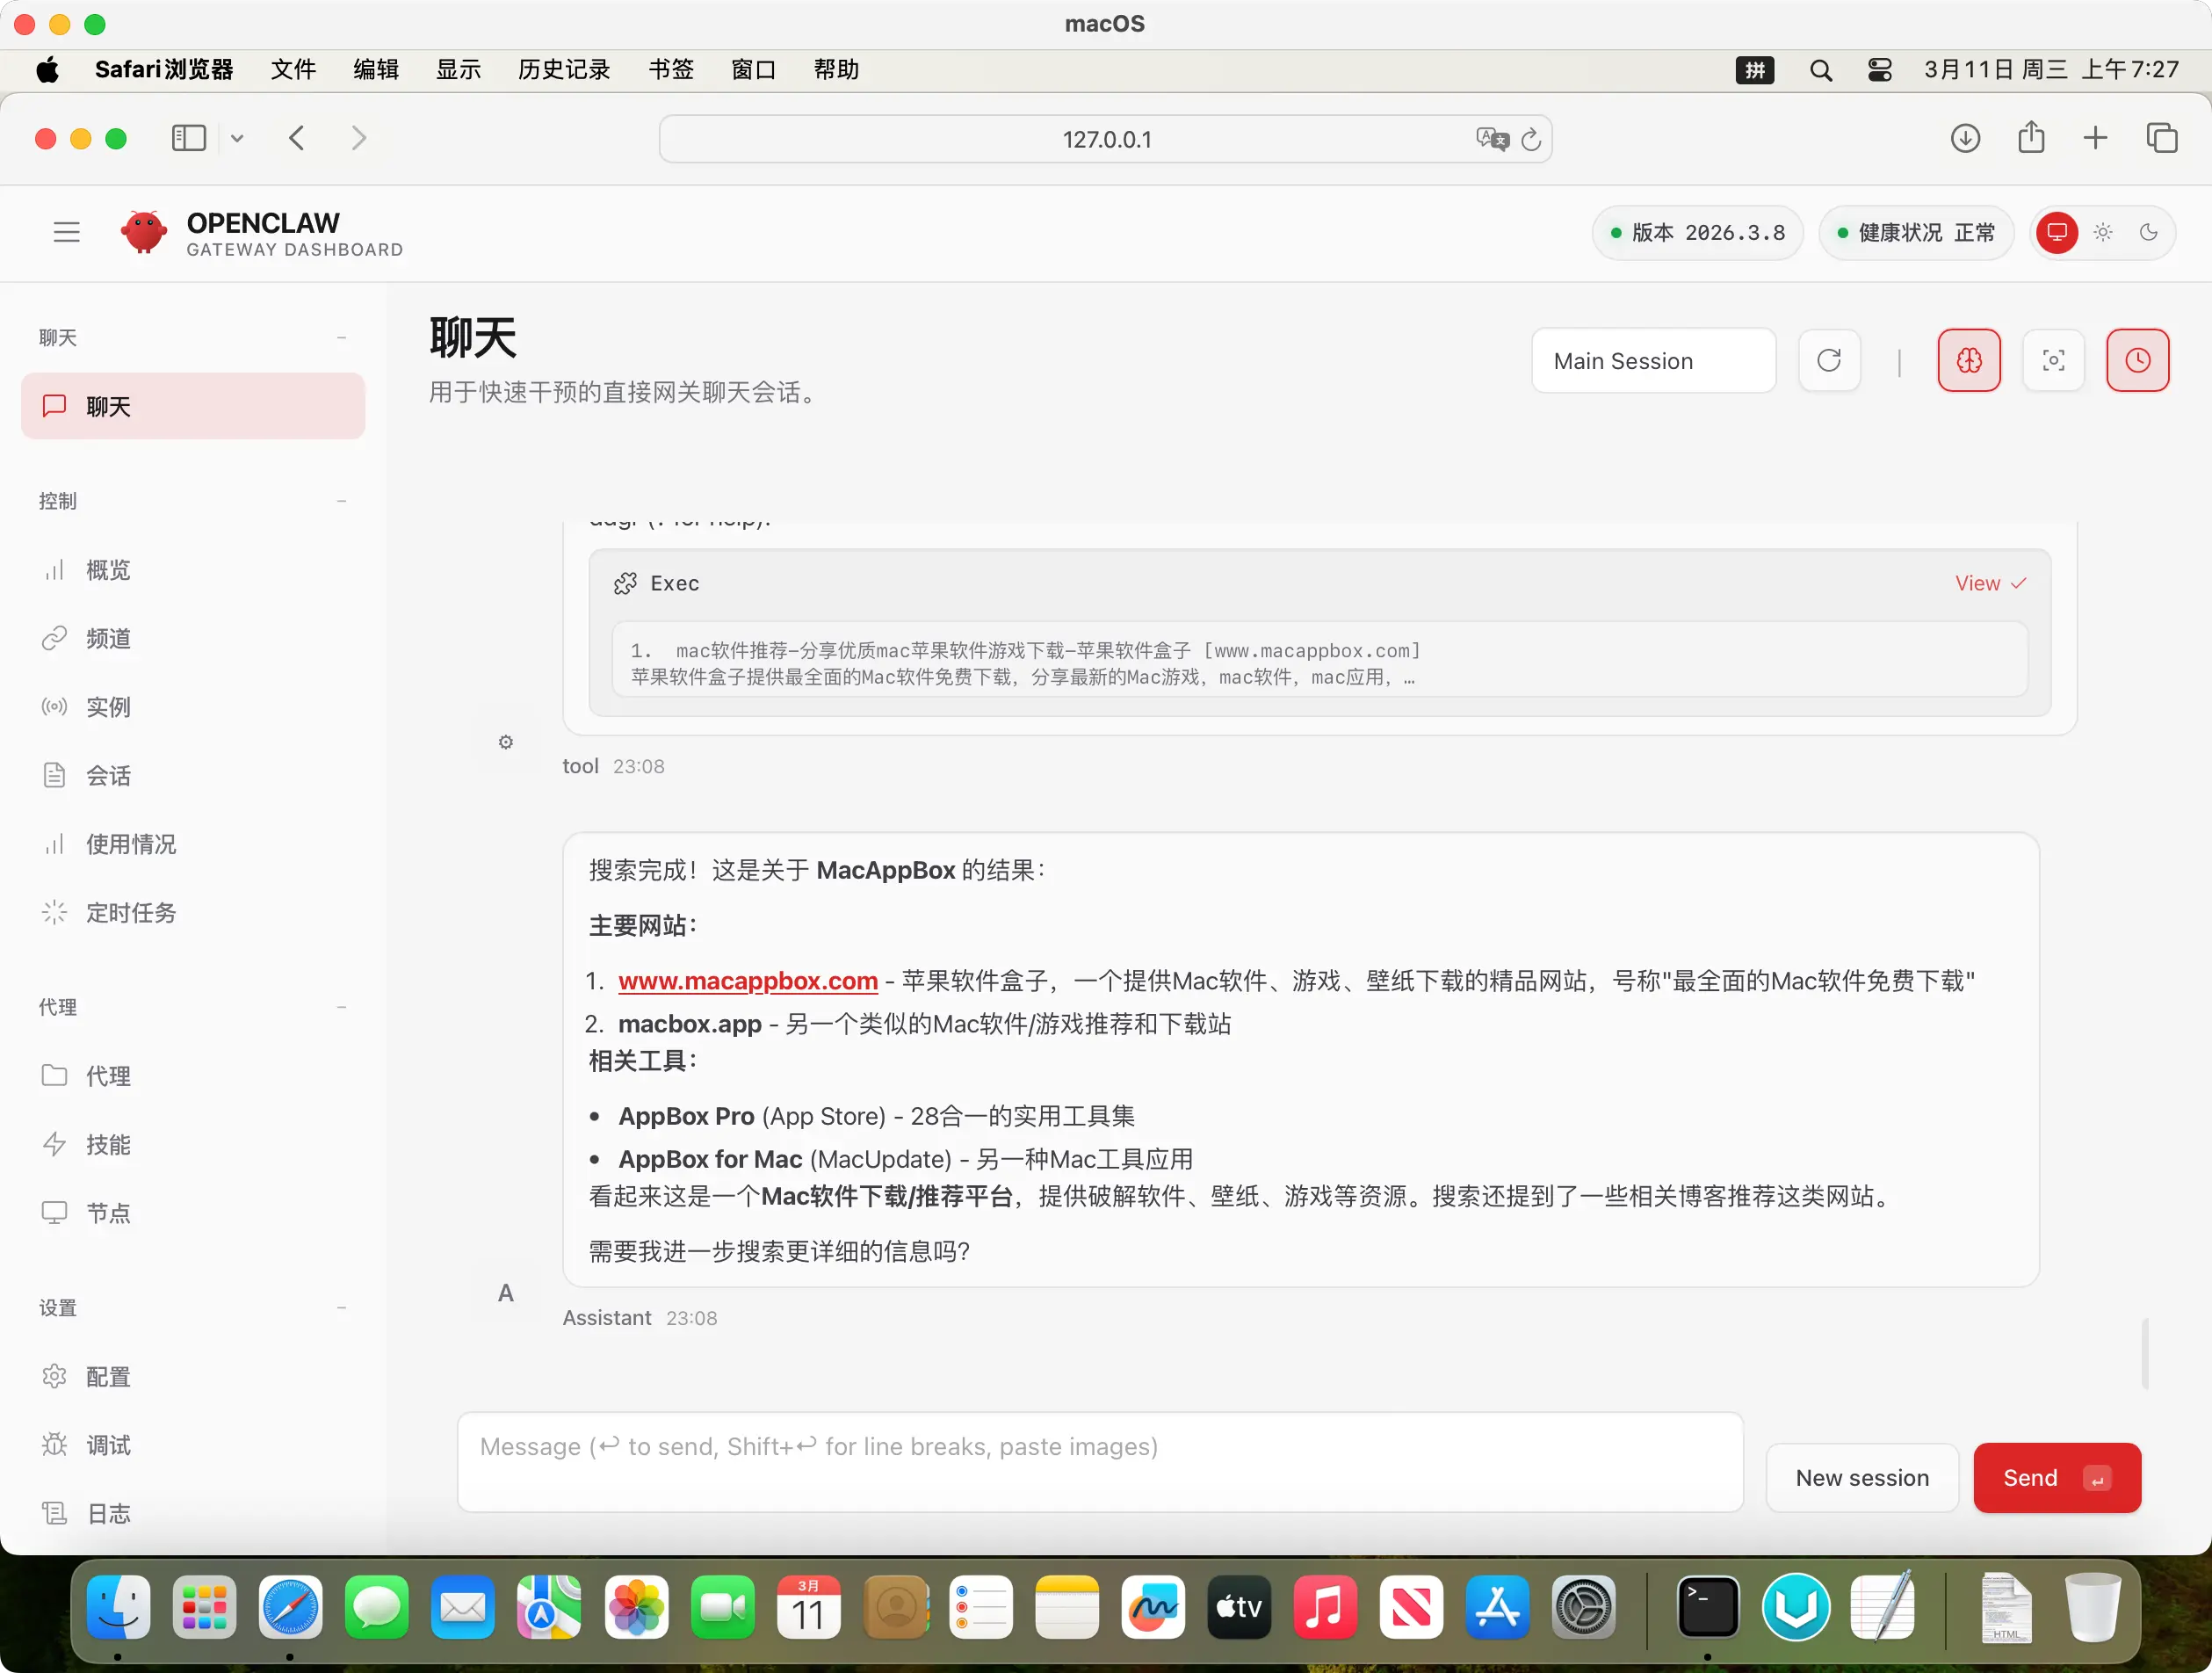Collapse the 代理 sidebar section

[x=342, y=1007]
